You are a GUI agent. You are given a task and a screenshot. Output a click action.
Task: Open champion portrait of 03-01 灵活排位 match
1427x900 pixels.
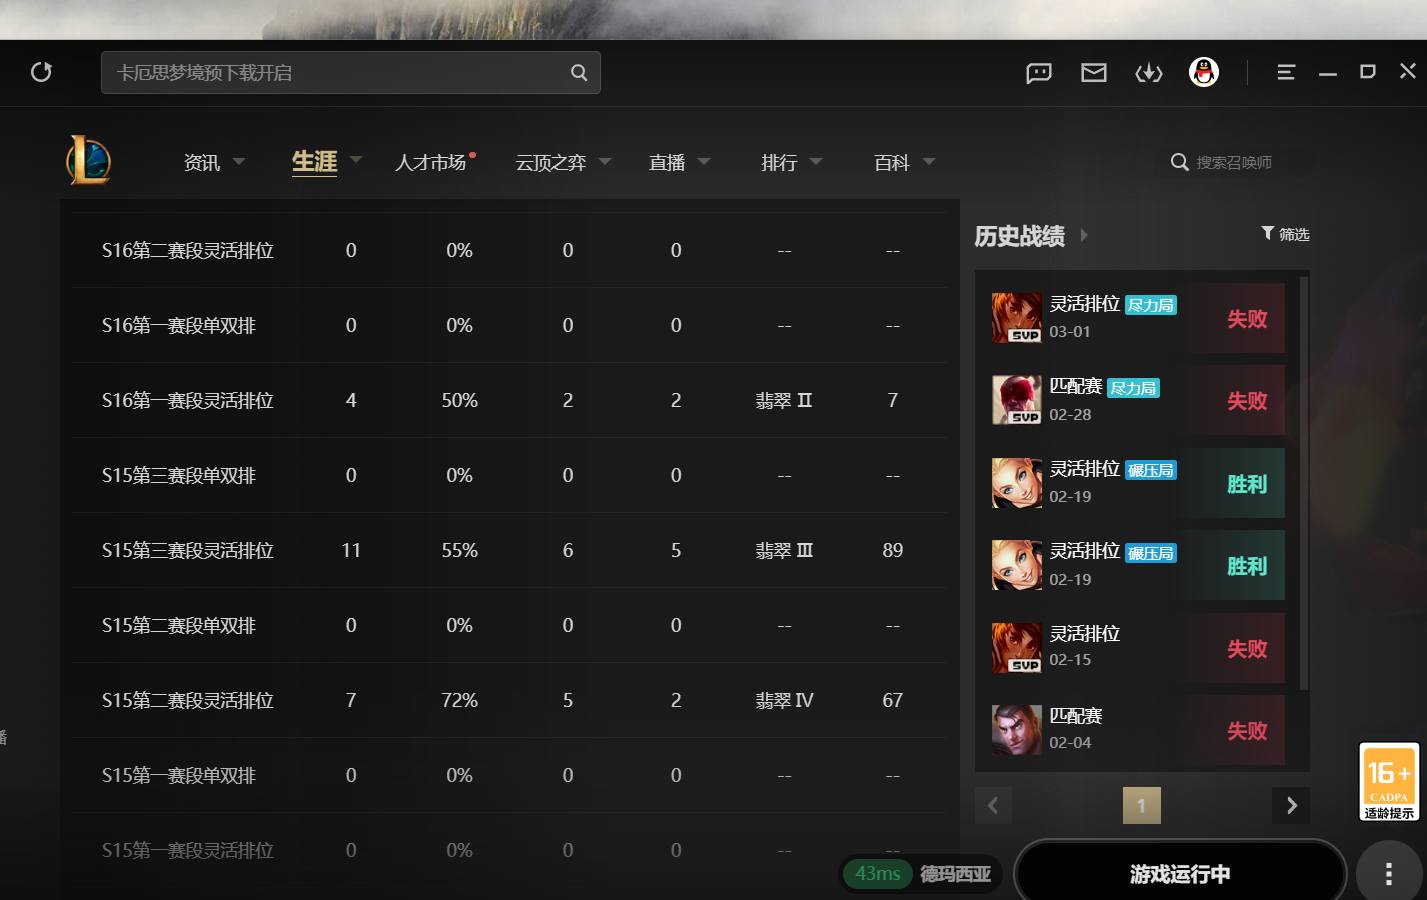point(1017,318)
